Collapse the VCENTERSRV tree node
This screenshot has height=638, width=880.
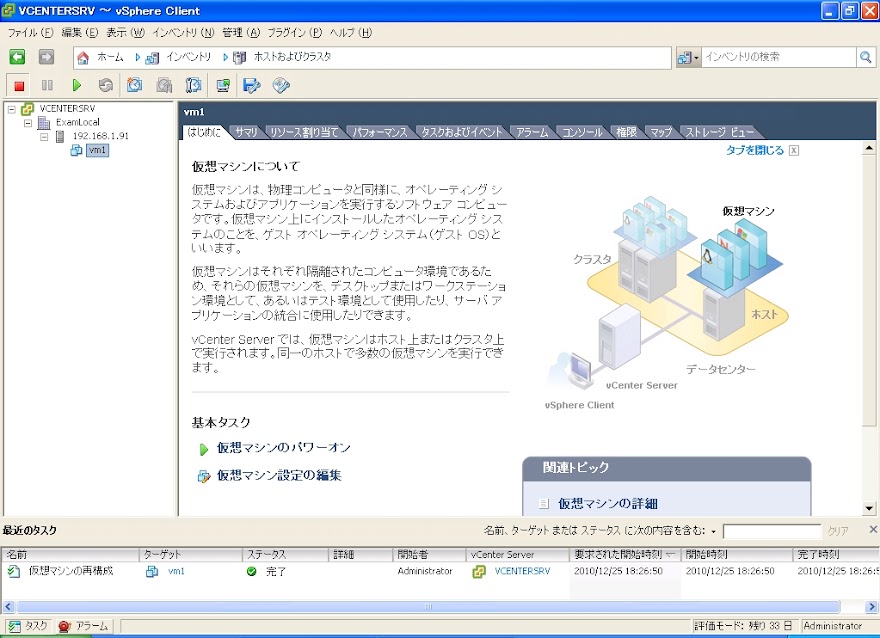coord(12,109)
